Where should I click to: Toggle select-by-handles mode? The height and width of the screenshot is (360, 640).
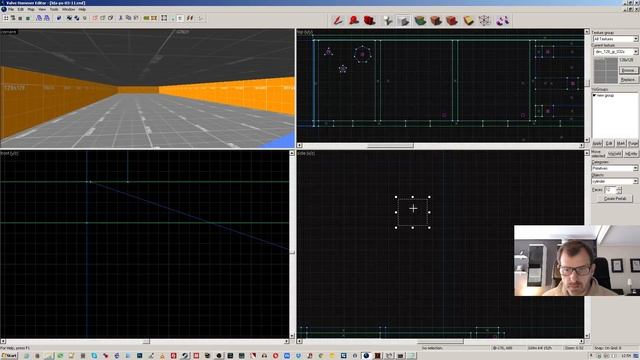tap(164, 18)
